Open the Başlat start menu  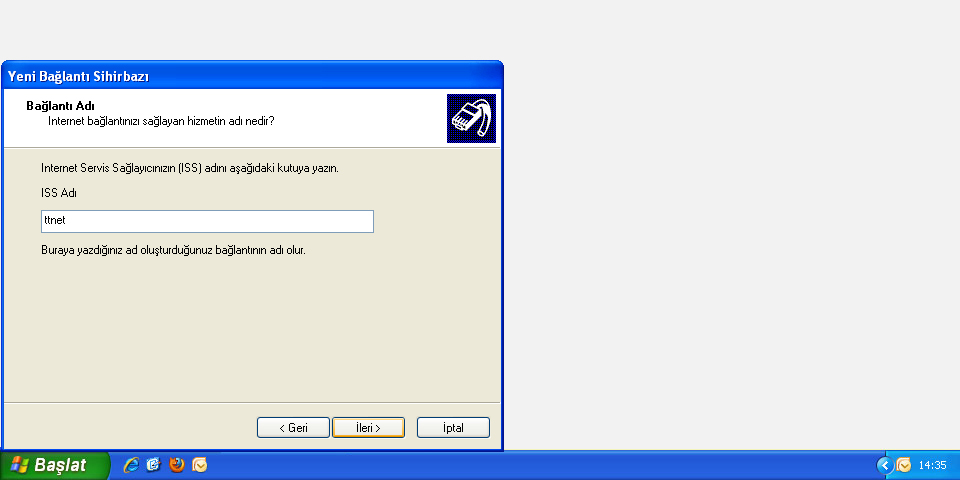(x=55, y=465)
